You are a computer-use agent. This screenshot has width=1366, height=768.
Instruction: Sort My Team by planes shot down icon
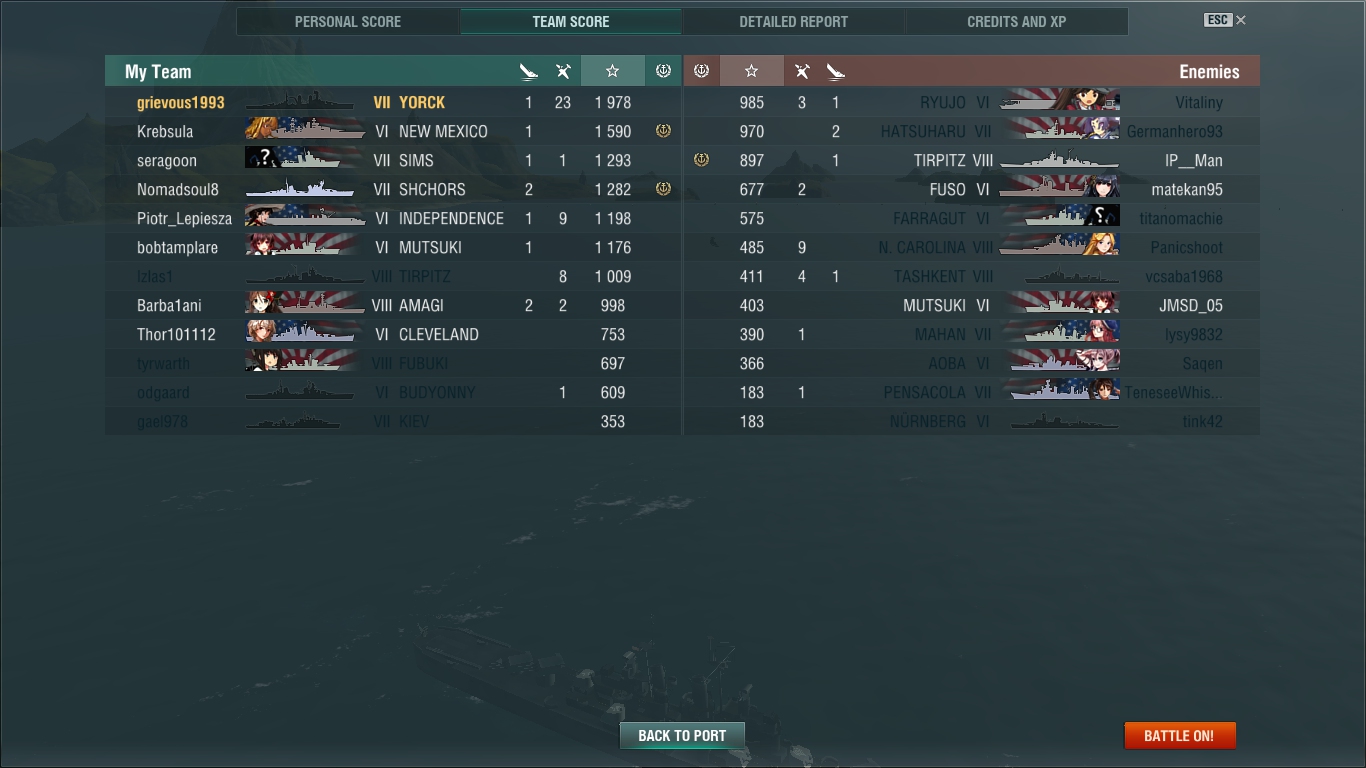(563, 71)
